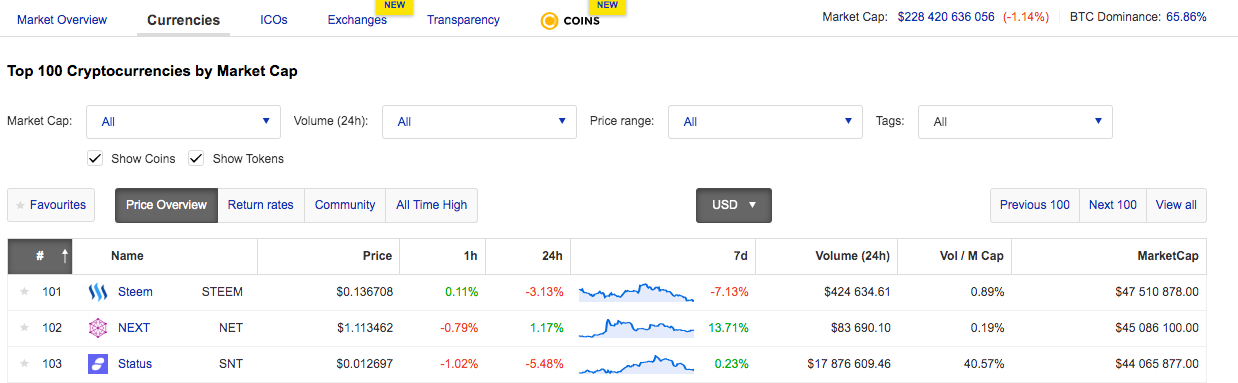View Steem 7d sparkline chart
Viewport: 1238px width, 383px height.
pos(637,292)
